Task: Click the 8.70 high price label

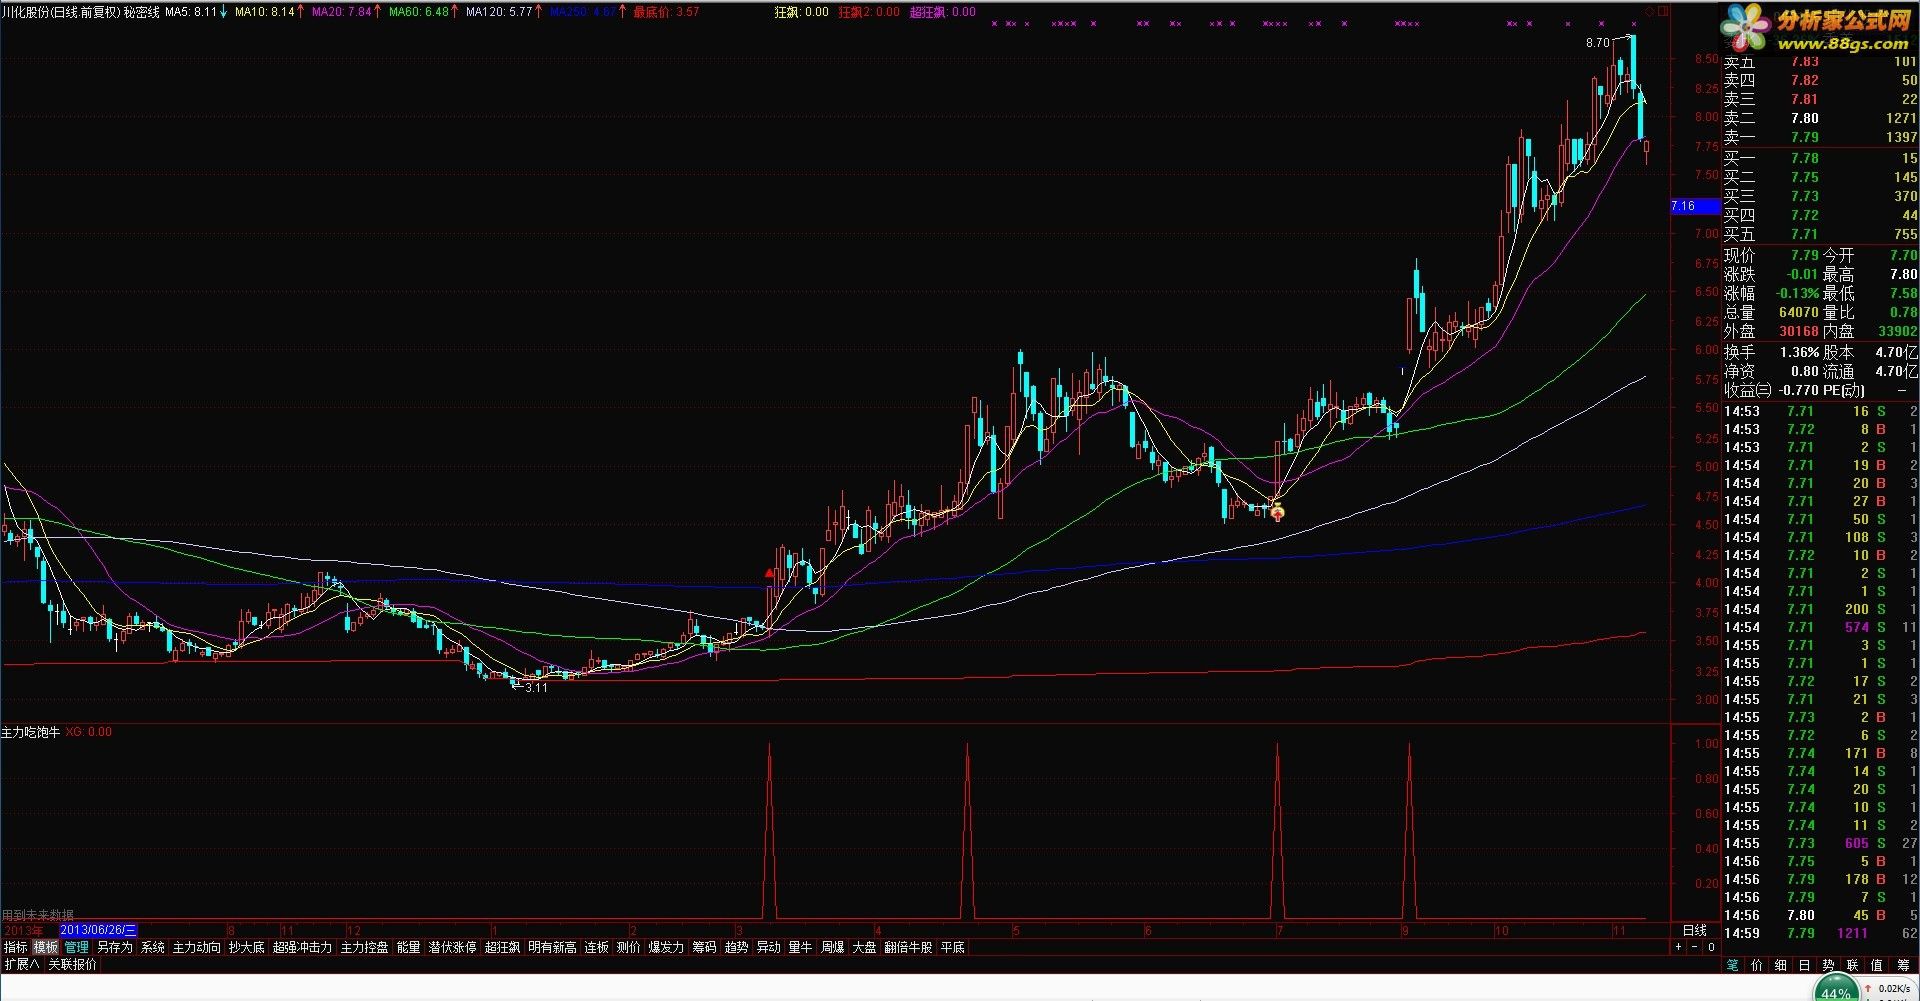Action: coord(1598,43)
